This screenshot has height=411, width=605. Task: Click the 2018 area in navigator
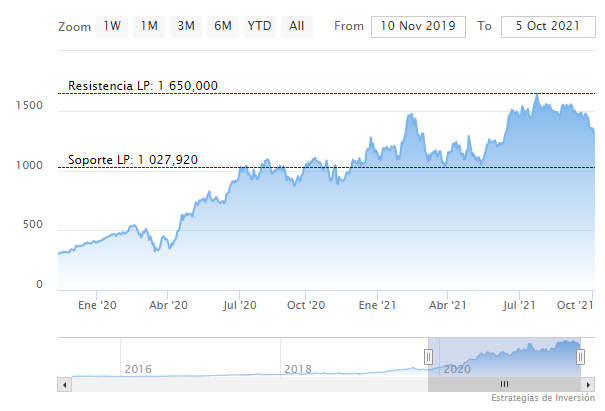(298, 369)
